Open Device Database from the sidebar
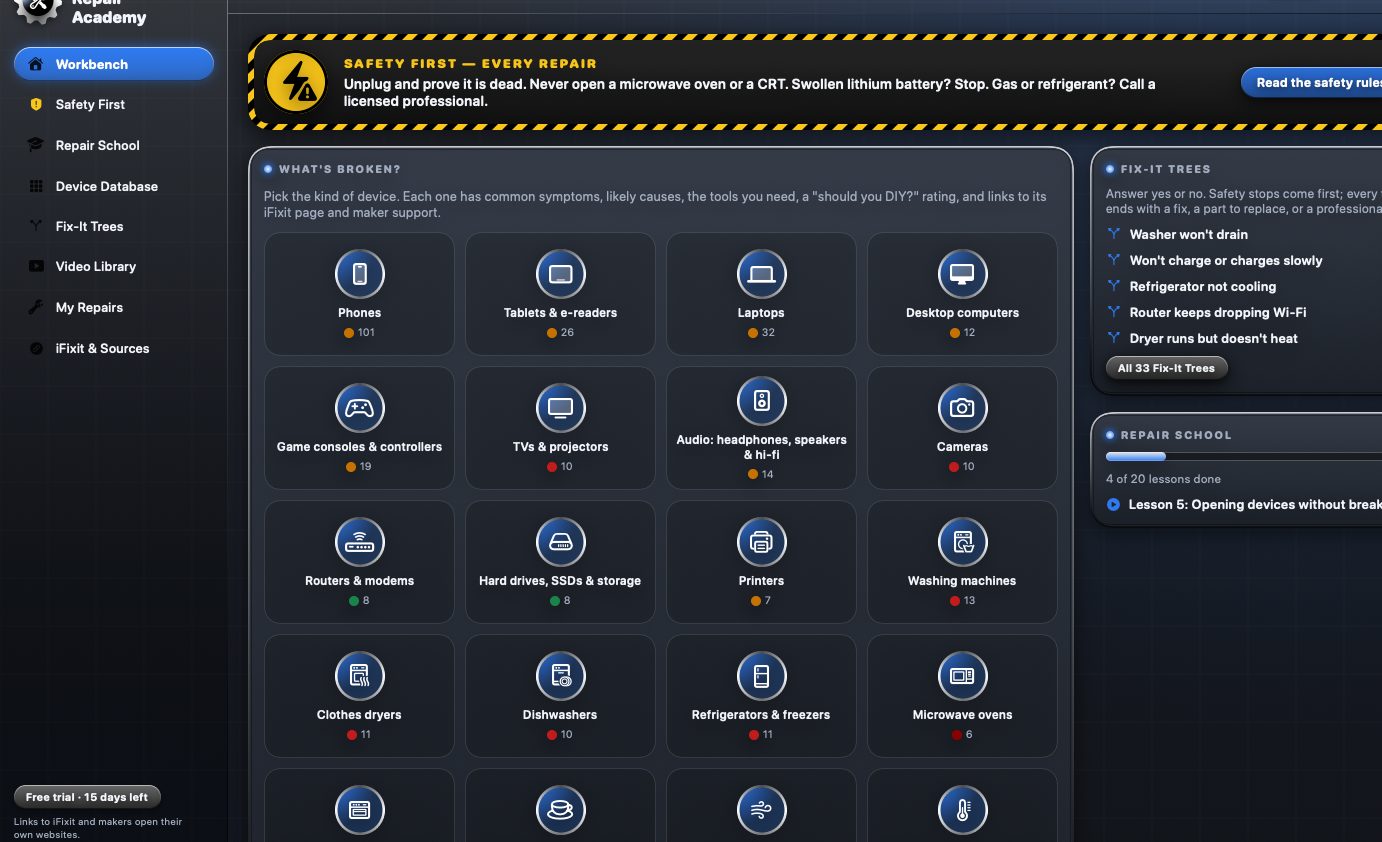The height and width of the screenshot is (842, 1382). 114,186
